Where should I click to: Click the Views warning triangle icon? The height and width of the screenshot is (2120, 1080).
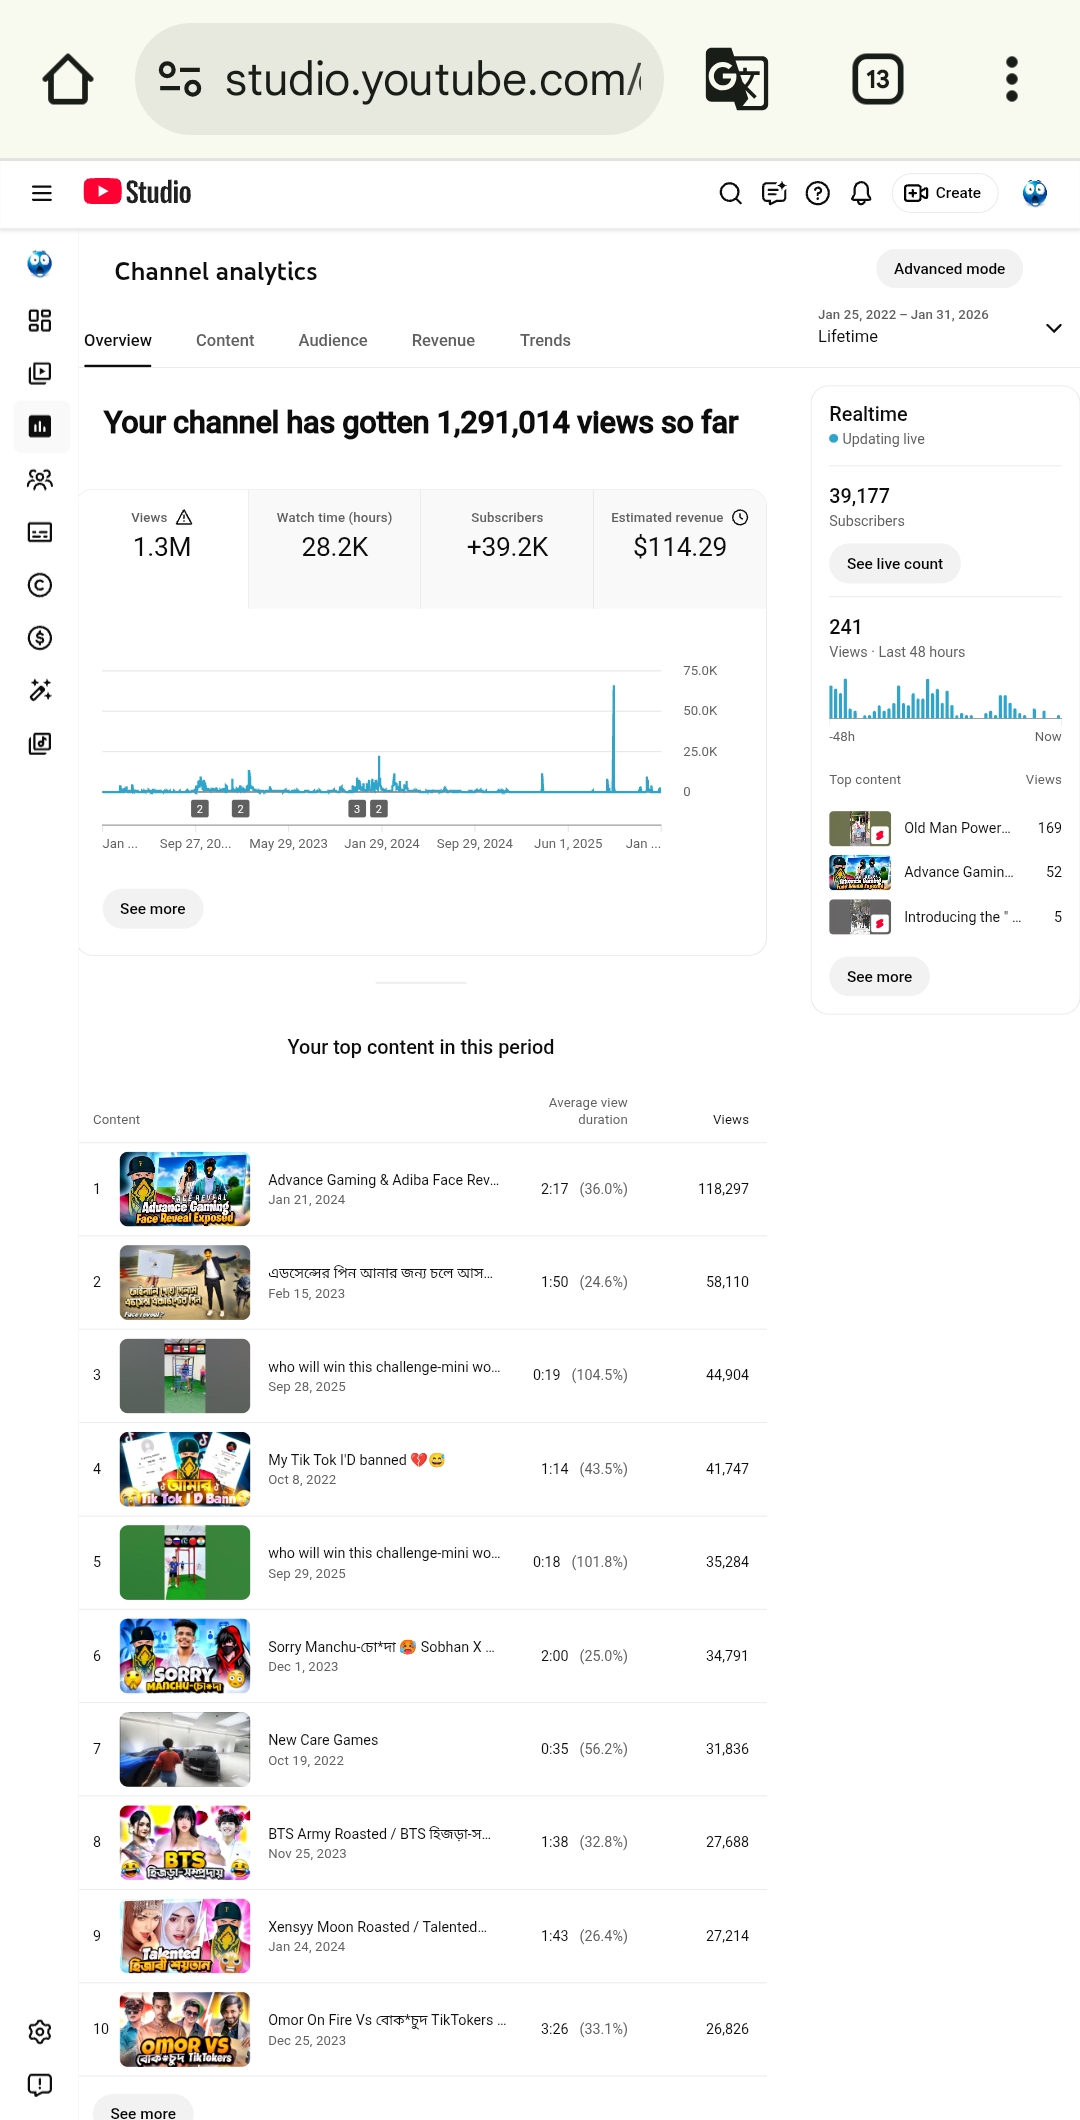pyautogui.click(x=184, y=517)
